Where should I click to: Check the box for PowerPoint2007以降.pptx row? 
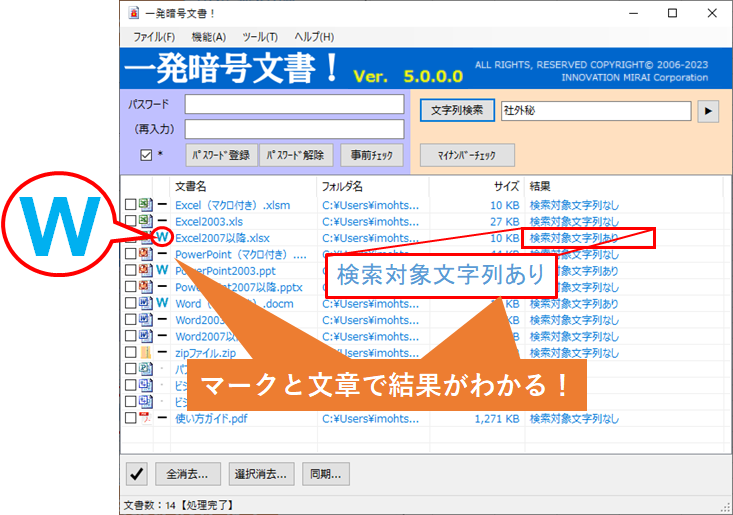(x=130, y=286)
